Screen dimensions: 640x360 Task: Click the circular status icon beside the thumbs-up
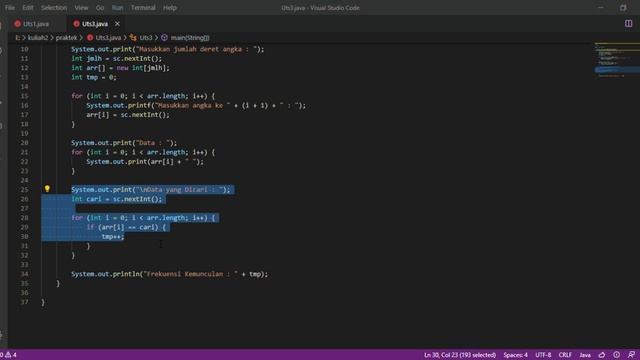[617, 355]
